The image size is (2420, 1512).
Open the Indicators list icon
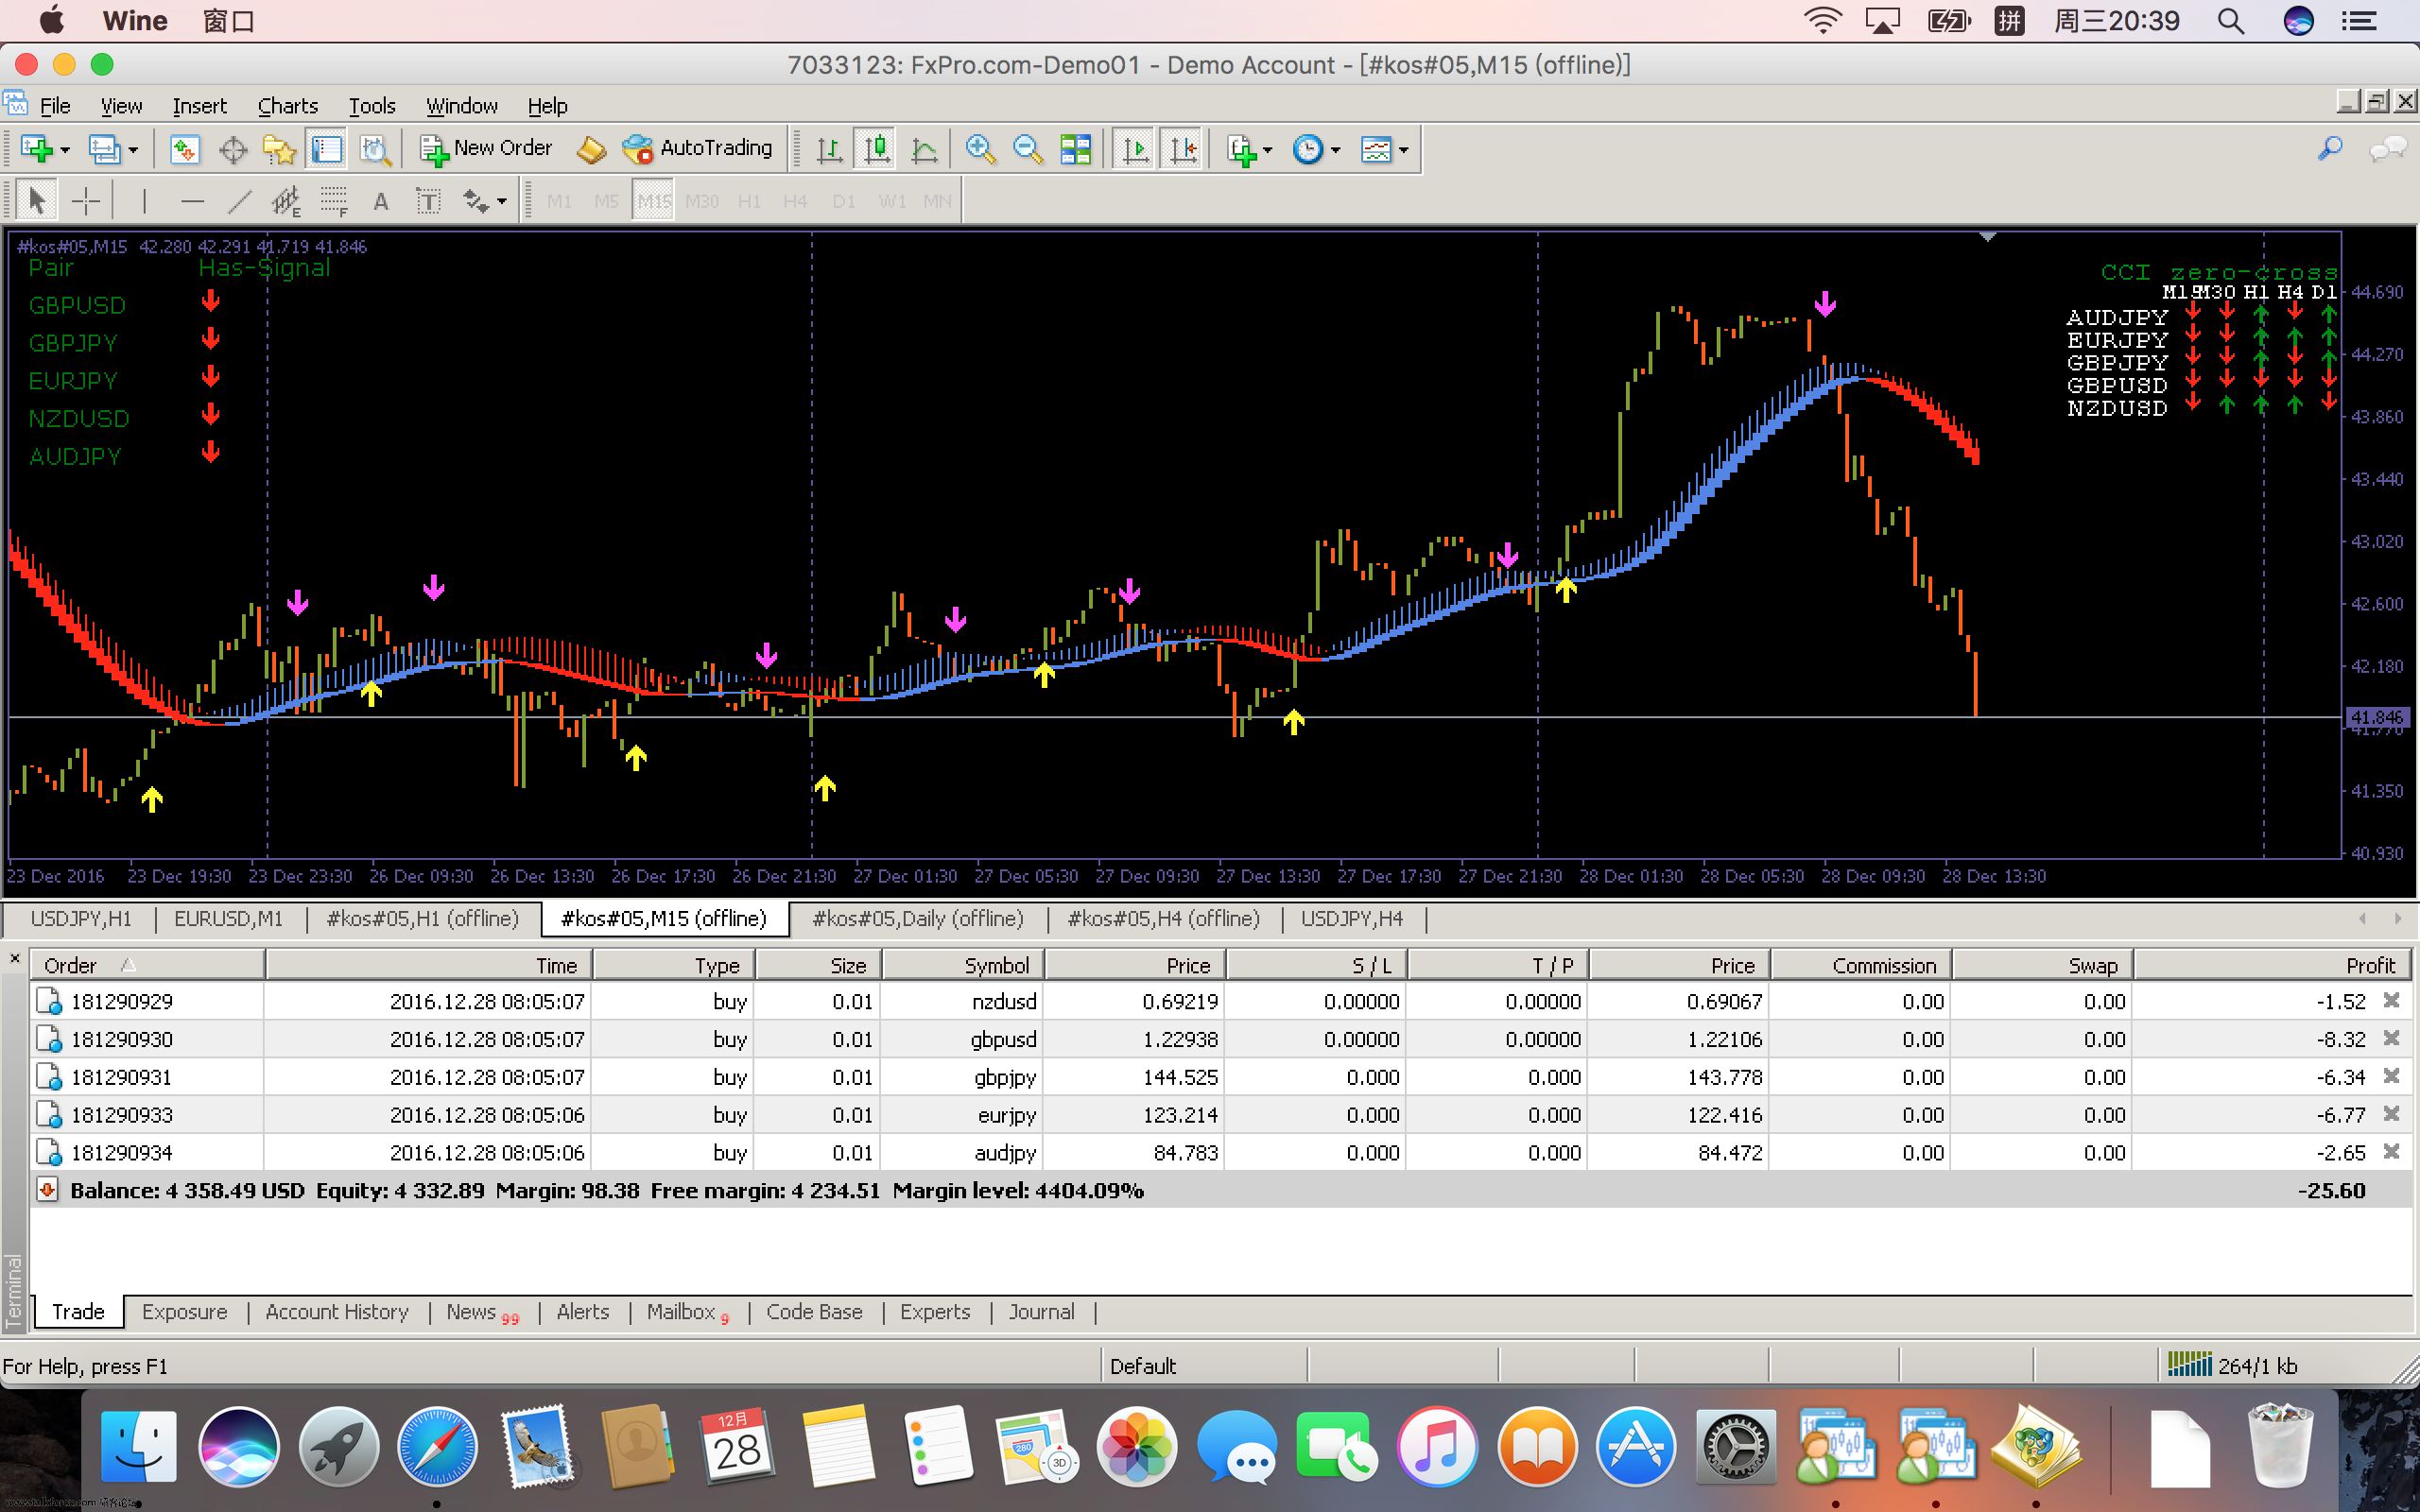click(x=1241, y=149)
